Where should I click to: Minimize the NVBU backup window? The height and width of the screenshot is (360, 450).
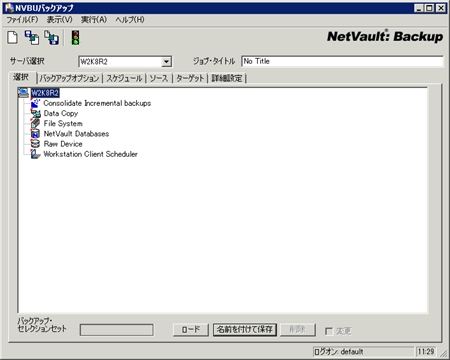click(x=419, y=8)
